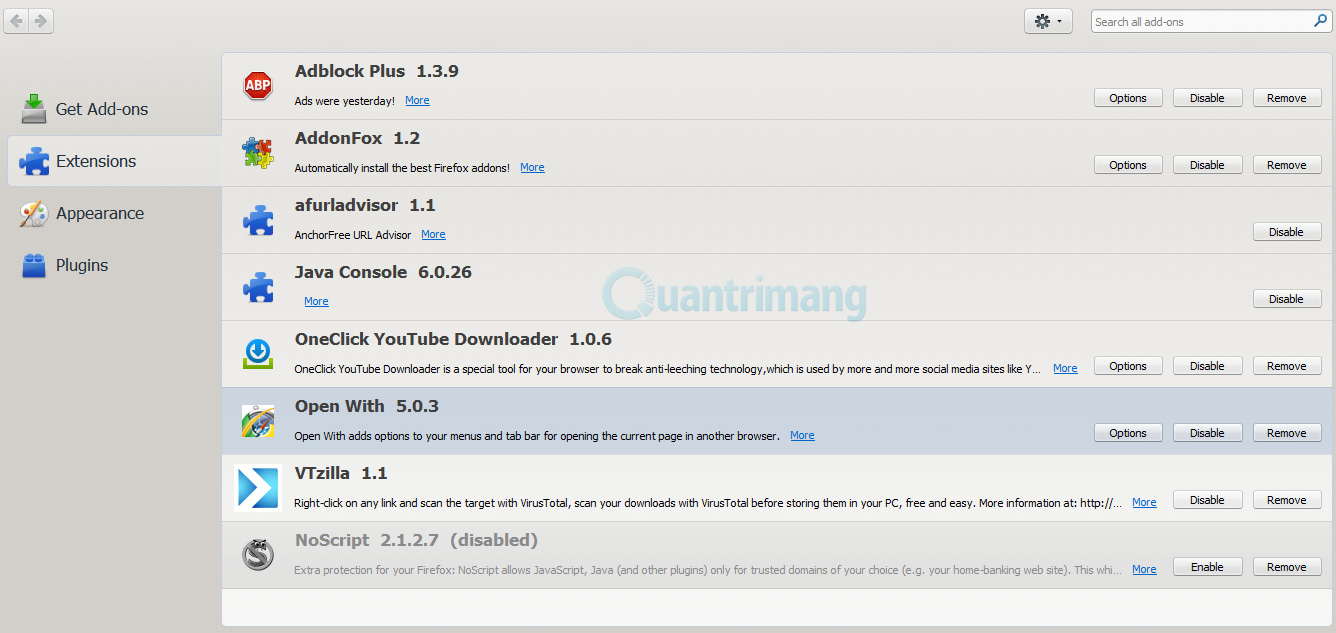Click the Appearance paintbrush icon
Viewport: 1336px width, 633px height.
(x=34, y=213)
